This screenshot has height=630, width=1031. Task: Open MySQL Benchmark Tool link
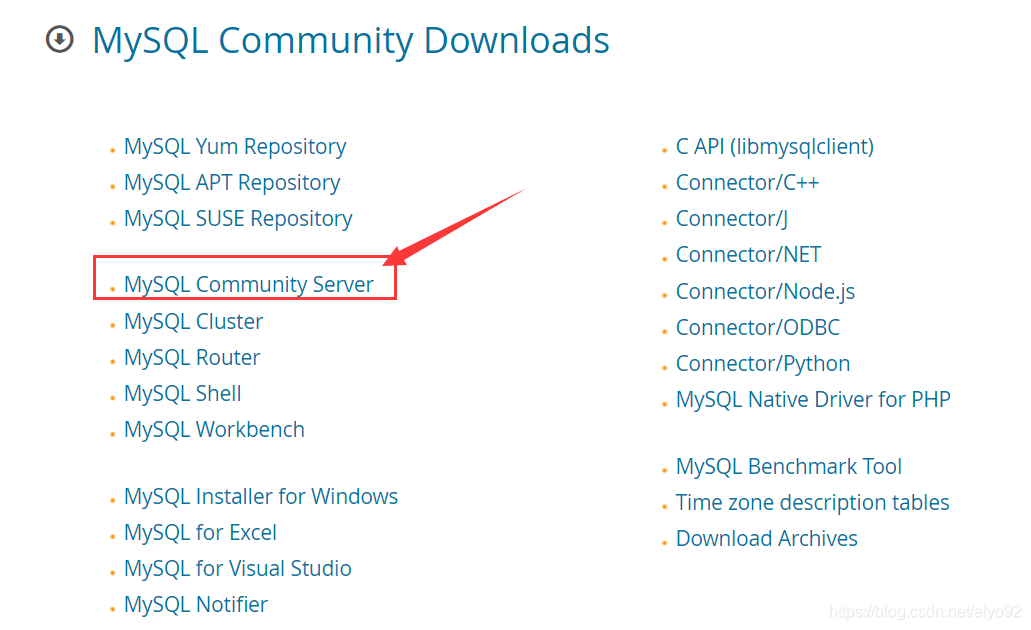point(788,467)
